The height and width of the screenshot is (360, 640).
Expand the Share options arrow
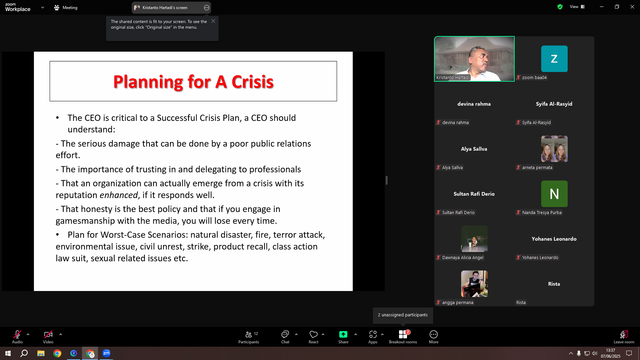[355, 334]
